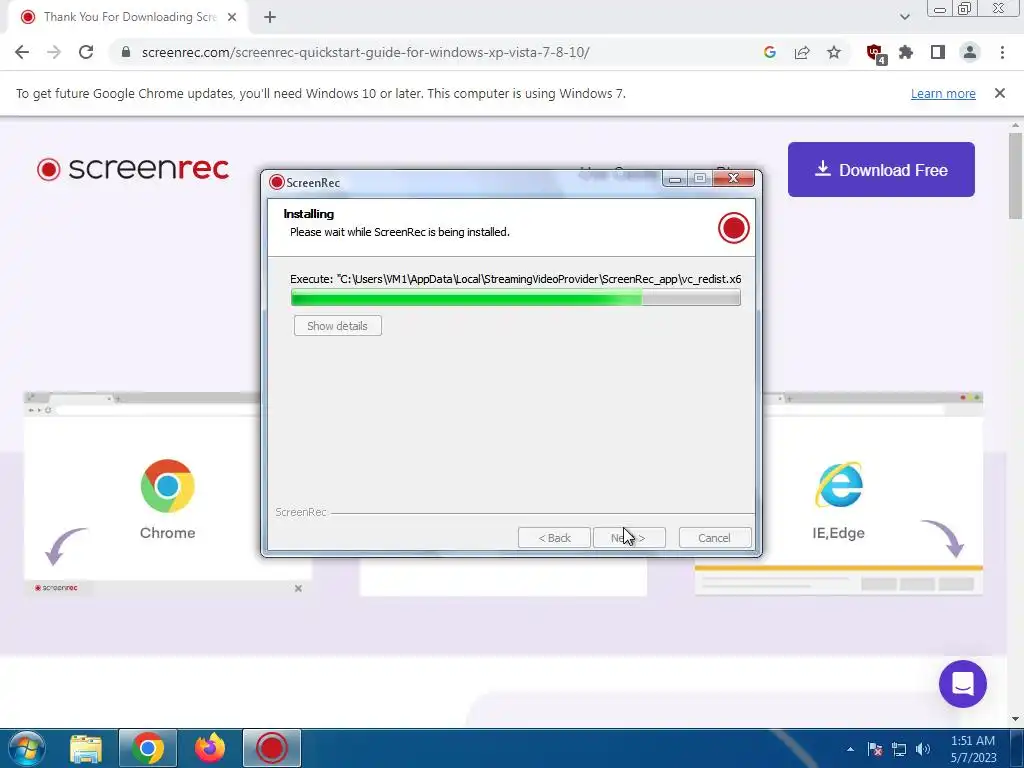The image size is (1024, 768).
Task: Open the taskbar clock and date
Action: 973,749
